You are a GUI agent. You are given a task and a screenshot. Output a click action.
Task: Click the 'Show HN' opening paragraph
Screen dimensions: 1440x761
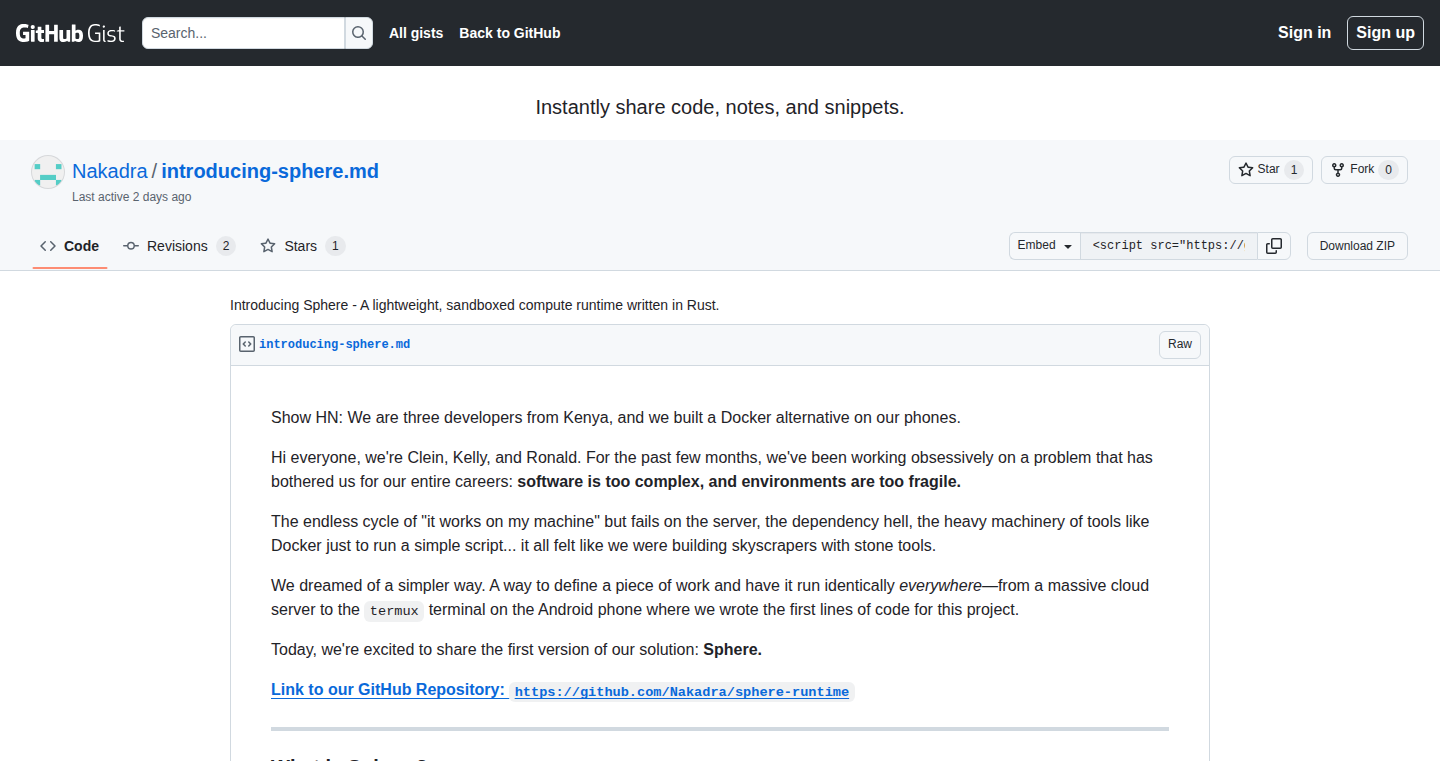616,418
